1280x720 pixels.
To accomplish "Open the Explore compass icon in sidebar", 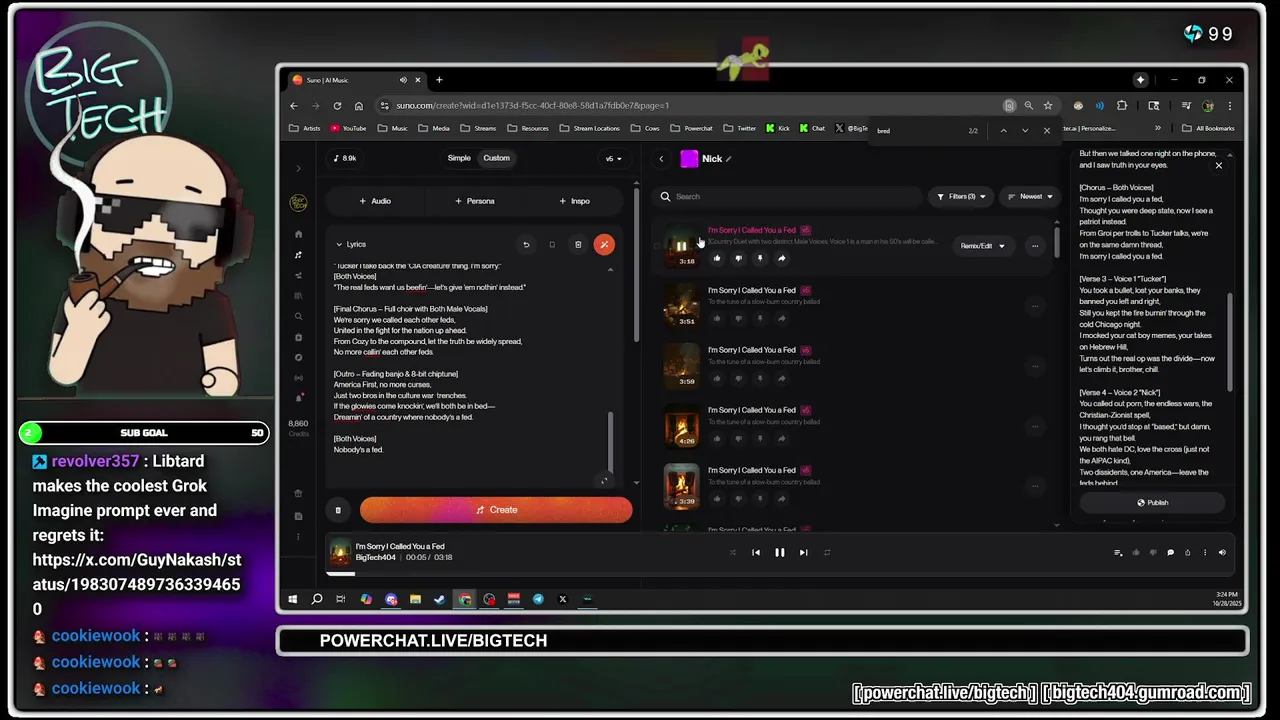I will point(298,357).
